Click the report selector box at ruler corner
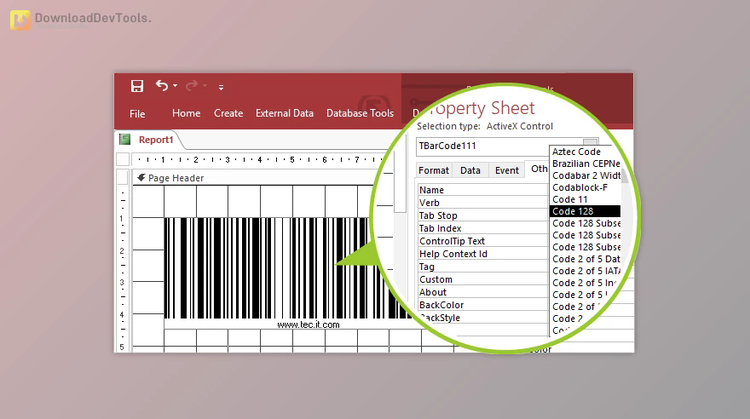750x419 pixels. [x=123, y=159]
